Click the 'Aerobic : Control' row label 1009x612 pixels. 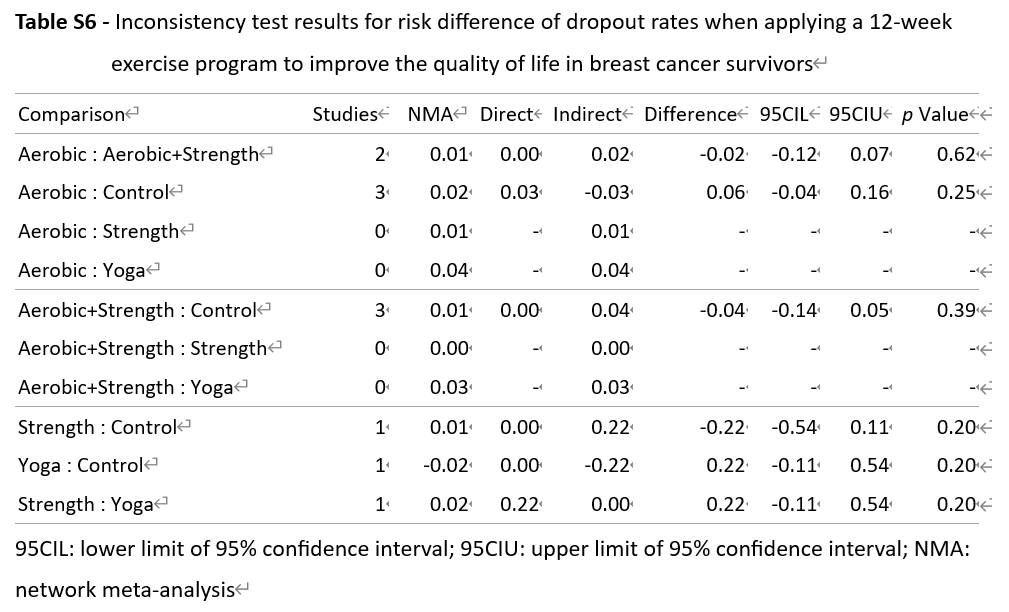click(x=94, y=192)
